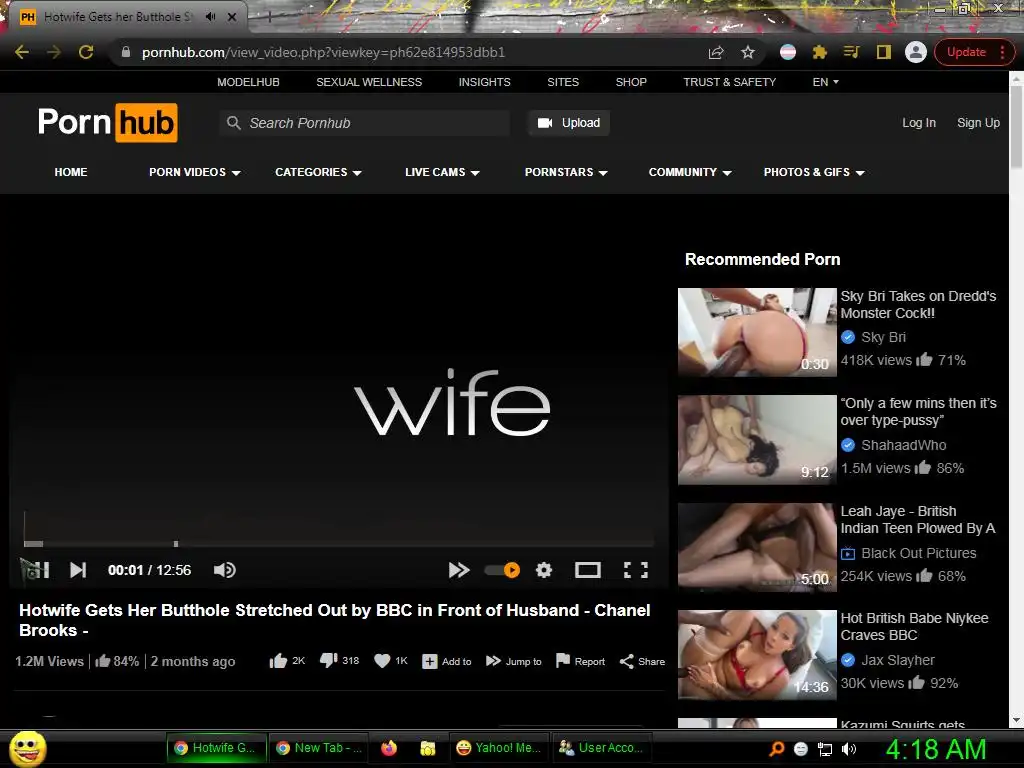Mute the video using the player volume icon
This screenshot has width=1024, height=768.
[x=225, y=570]
